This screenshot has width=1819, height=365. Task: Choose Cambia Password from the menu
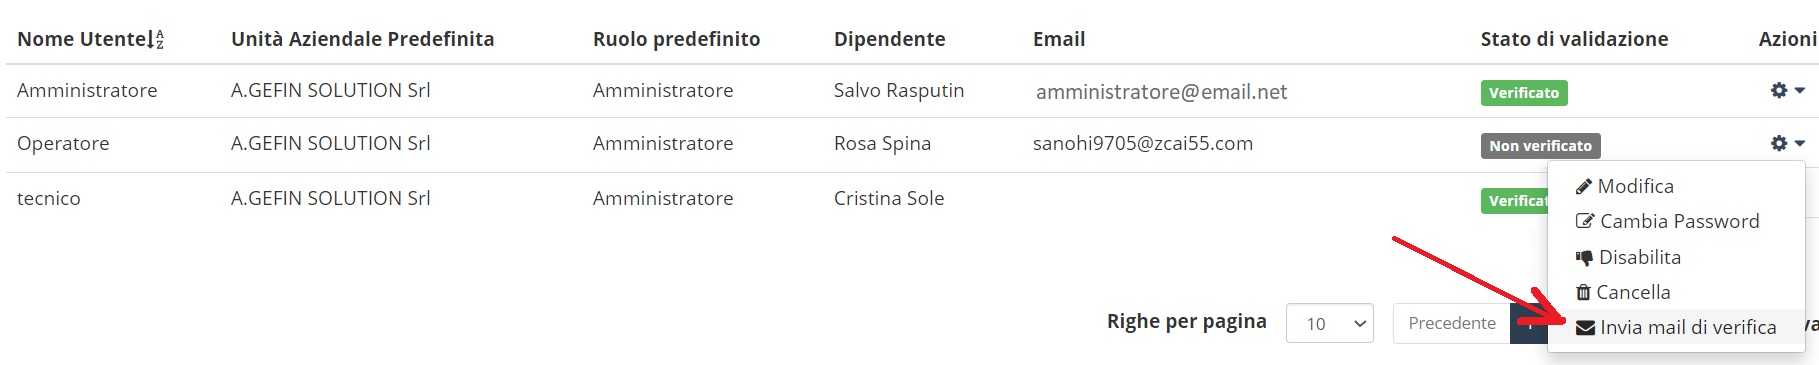1676,222
